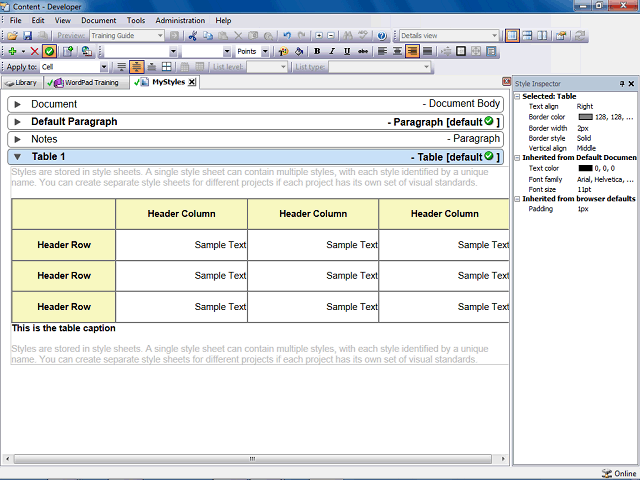Screen dimensions: 640x480
Task: Pin the Style Inspector panel
Action: (x=622, y=84)
